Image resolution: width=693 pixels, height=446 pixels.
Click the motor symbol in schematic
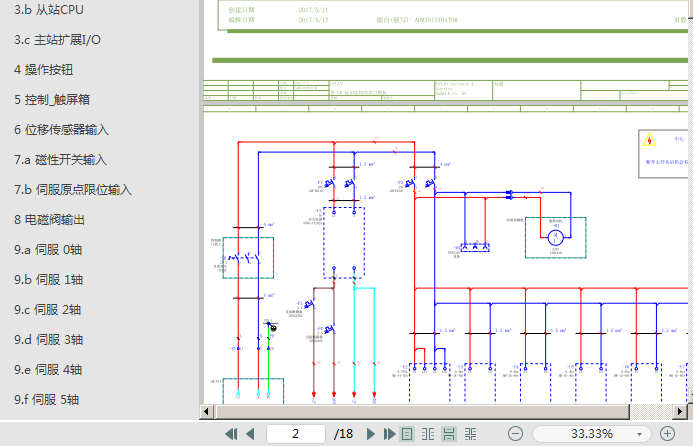tap(556, 238)
